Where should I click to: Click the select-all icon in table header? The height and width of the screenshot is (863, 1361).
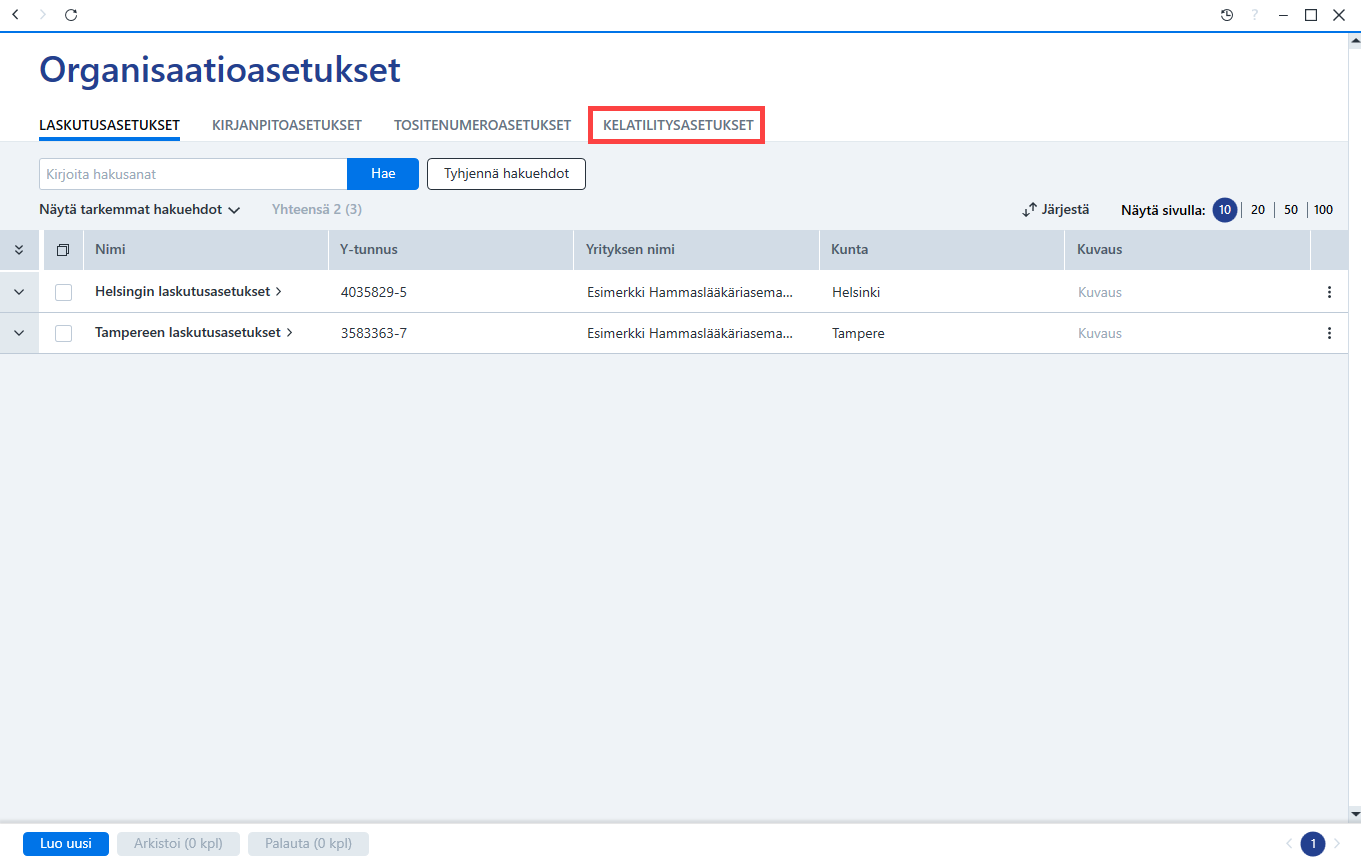click(x=63, y=250)
